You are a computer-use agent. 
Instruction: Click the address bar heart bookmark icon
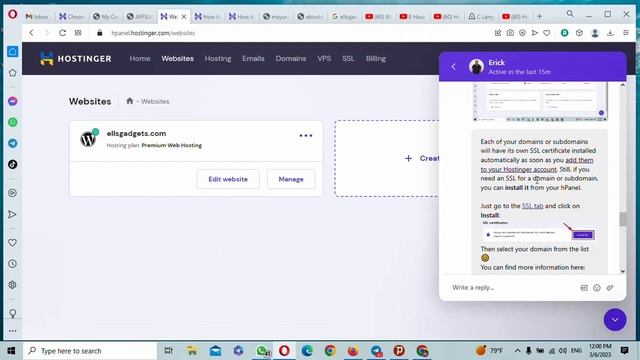(x=547, y=33)
